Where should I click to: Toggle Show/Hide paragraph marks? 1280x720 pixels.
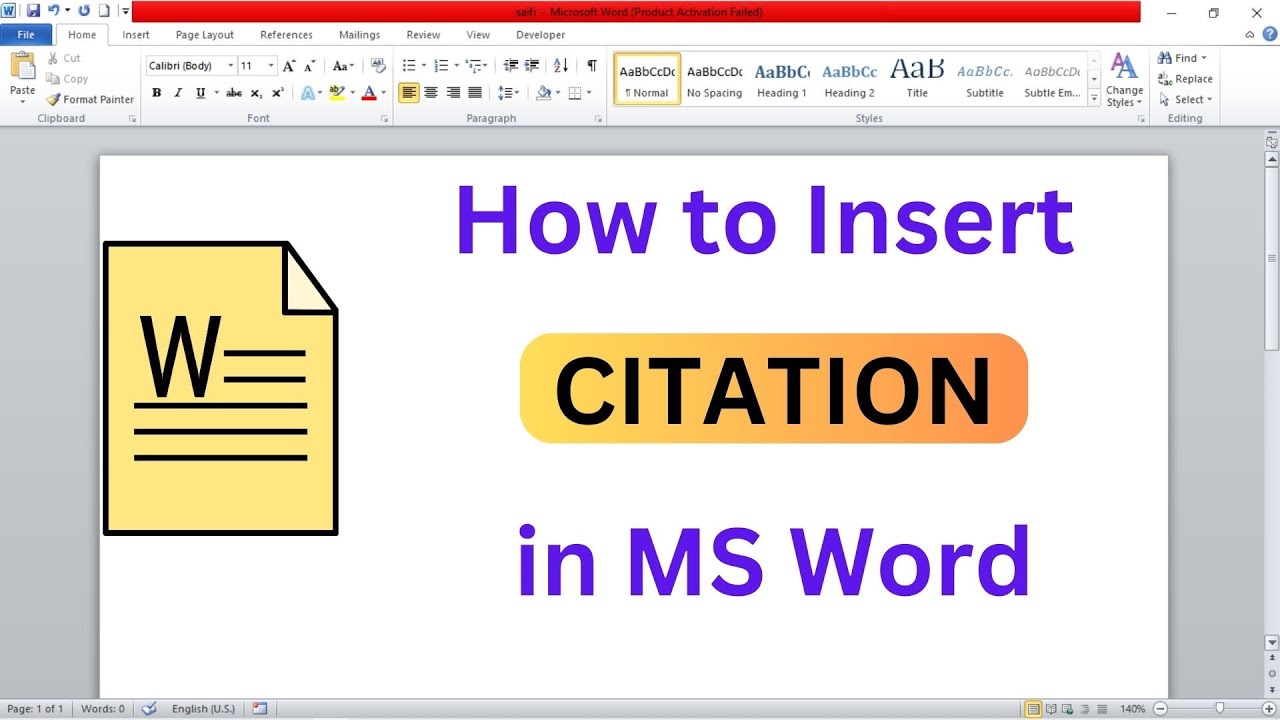(592, 66)
